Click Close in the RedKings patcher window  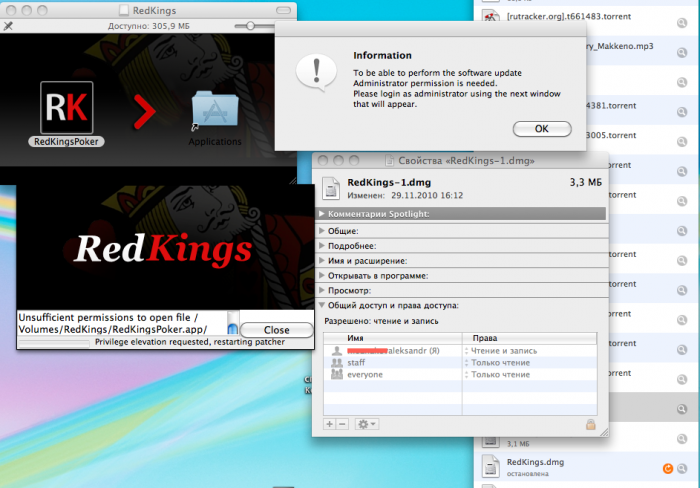[x=276, y=330]
